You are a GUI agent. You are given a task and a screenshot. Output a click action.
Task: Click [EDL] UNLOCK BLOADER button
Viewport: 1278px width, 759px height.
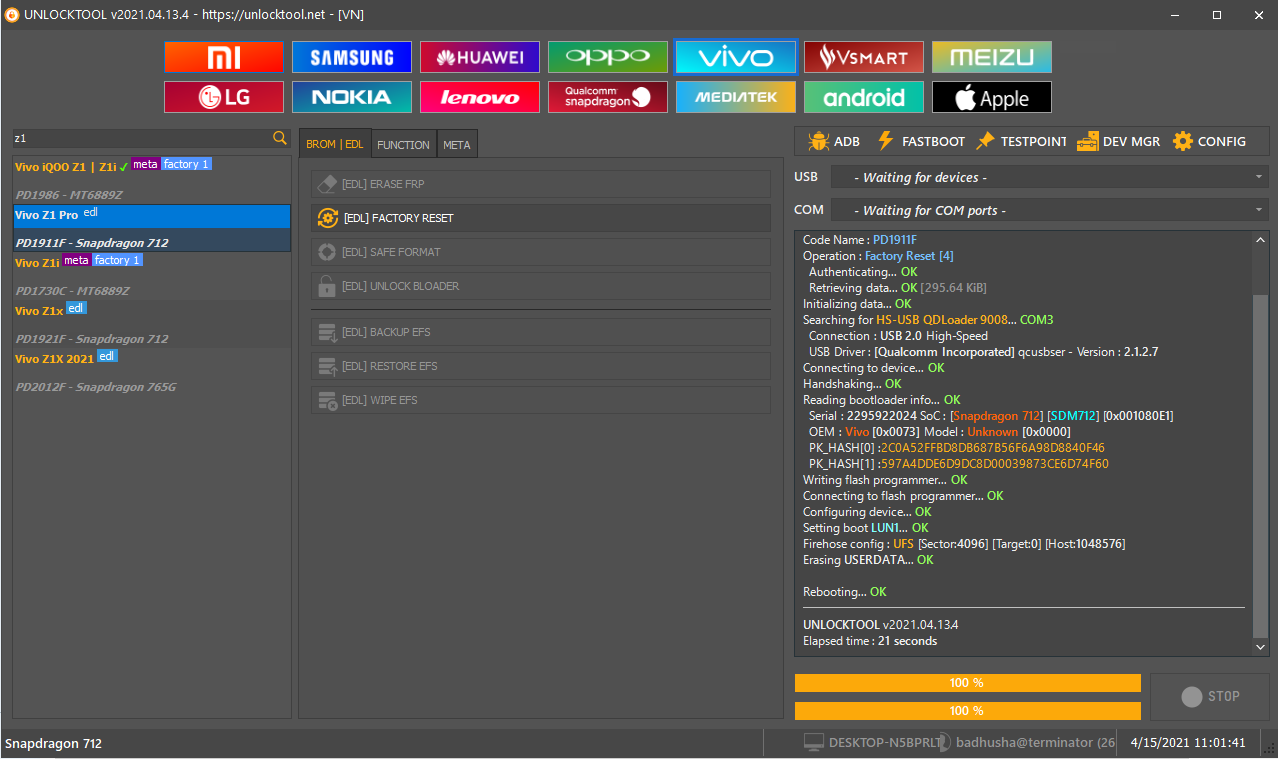(x=541, y=286)
